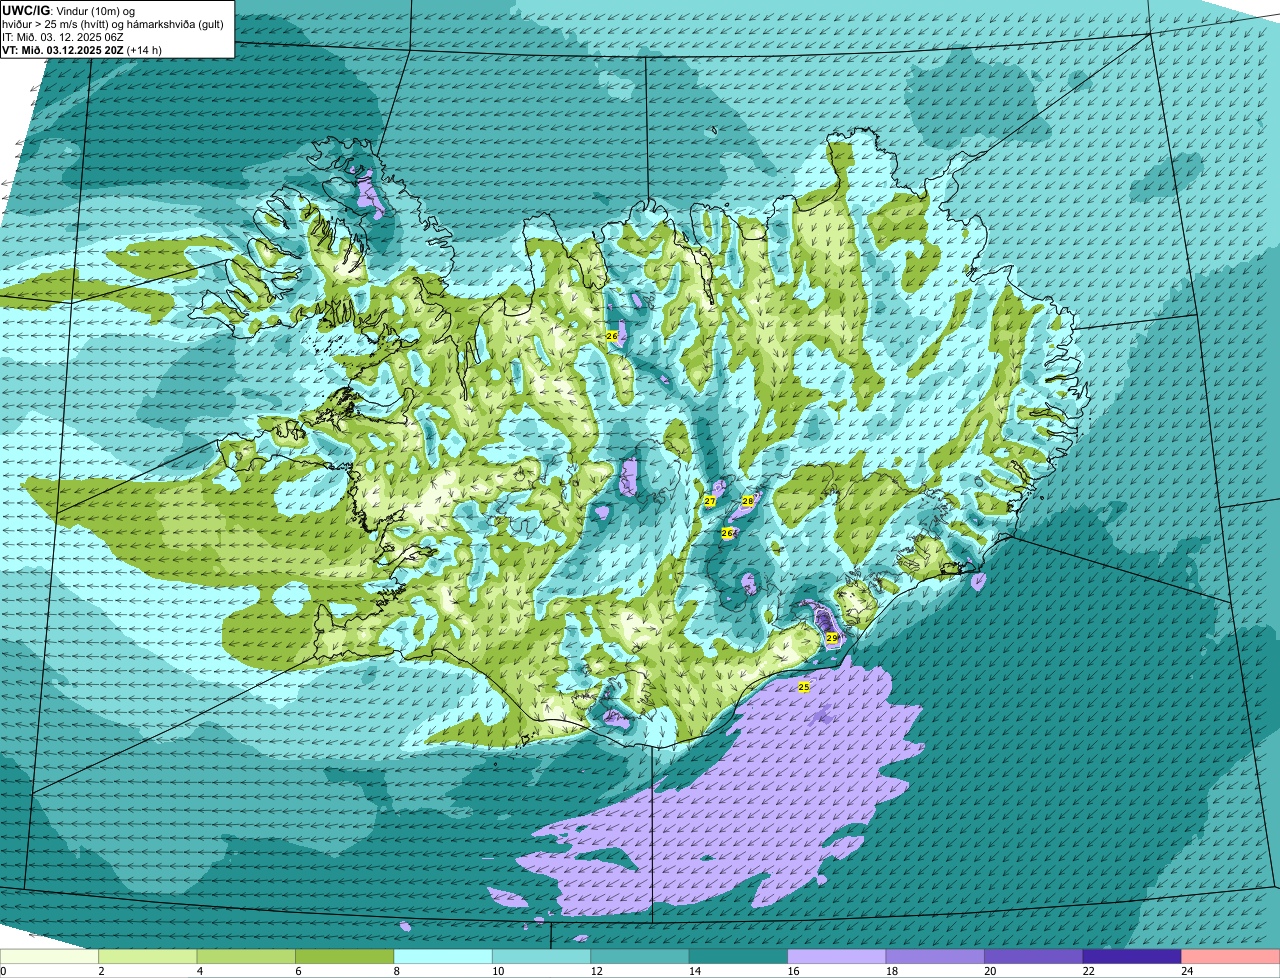Click the title text 'UWC/IG: Vindur (10m) og'

pos(69,10)
